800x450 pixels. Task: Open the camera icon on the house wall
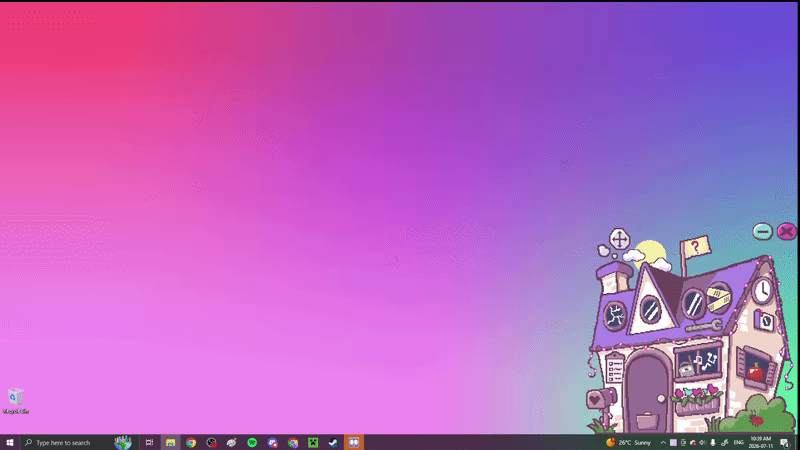[764, 320]
